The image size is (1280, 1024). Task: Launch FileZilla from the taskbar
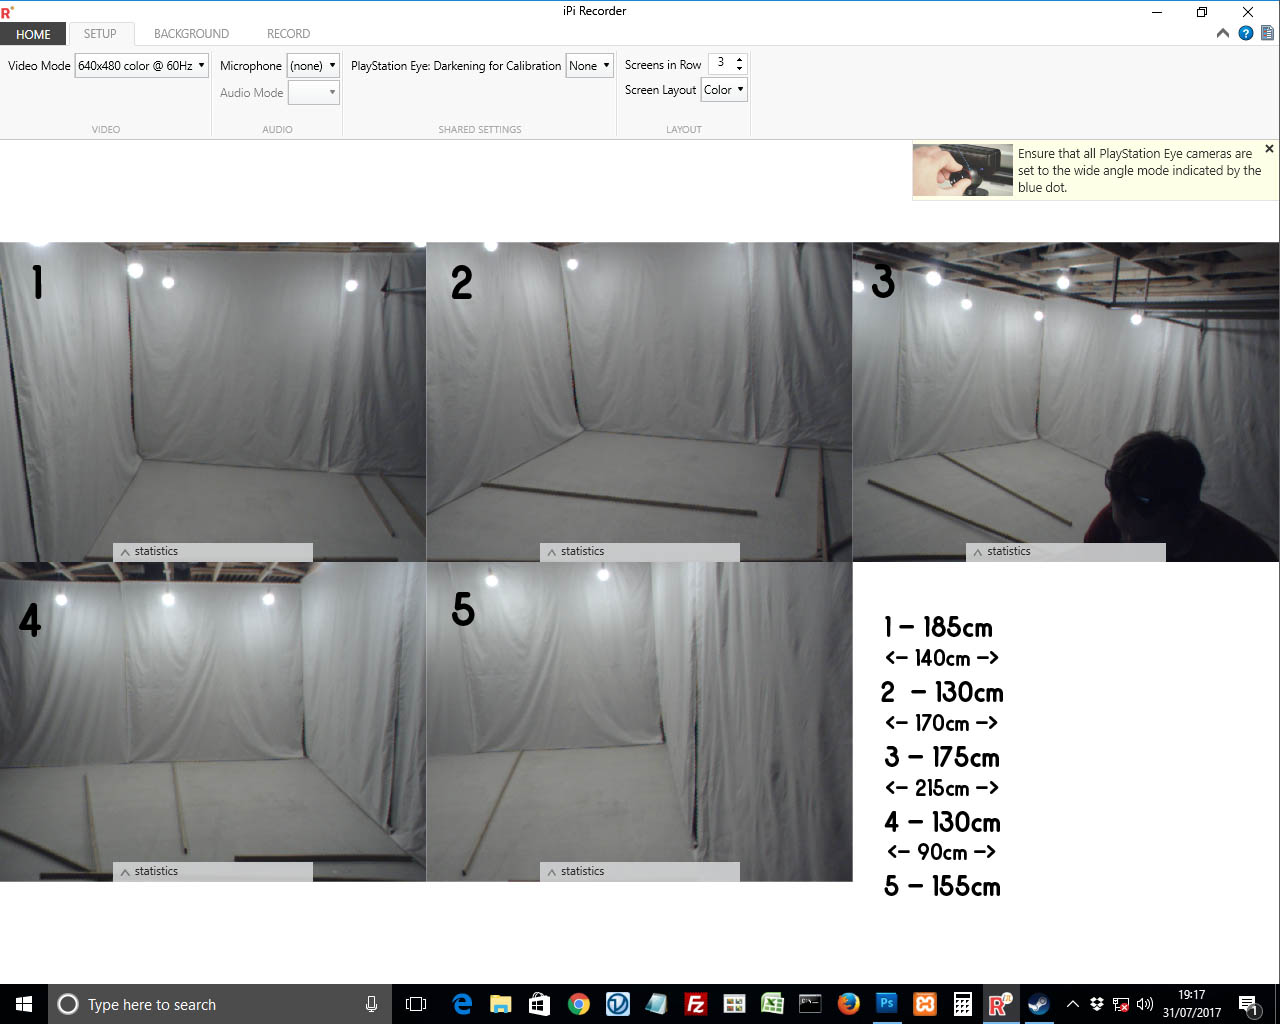pyautogui.click(x=696, y=1004)
